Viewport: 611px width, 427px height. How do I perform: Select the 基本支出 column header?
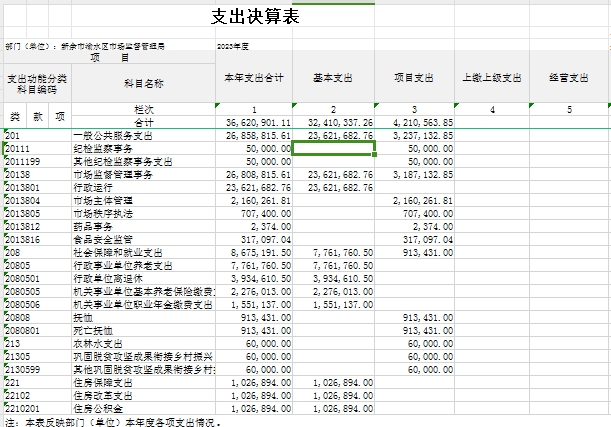(x=333, y=77)
